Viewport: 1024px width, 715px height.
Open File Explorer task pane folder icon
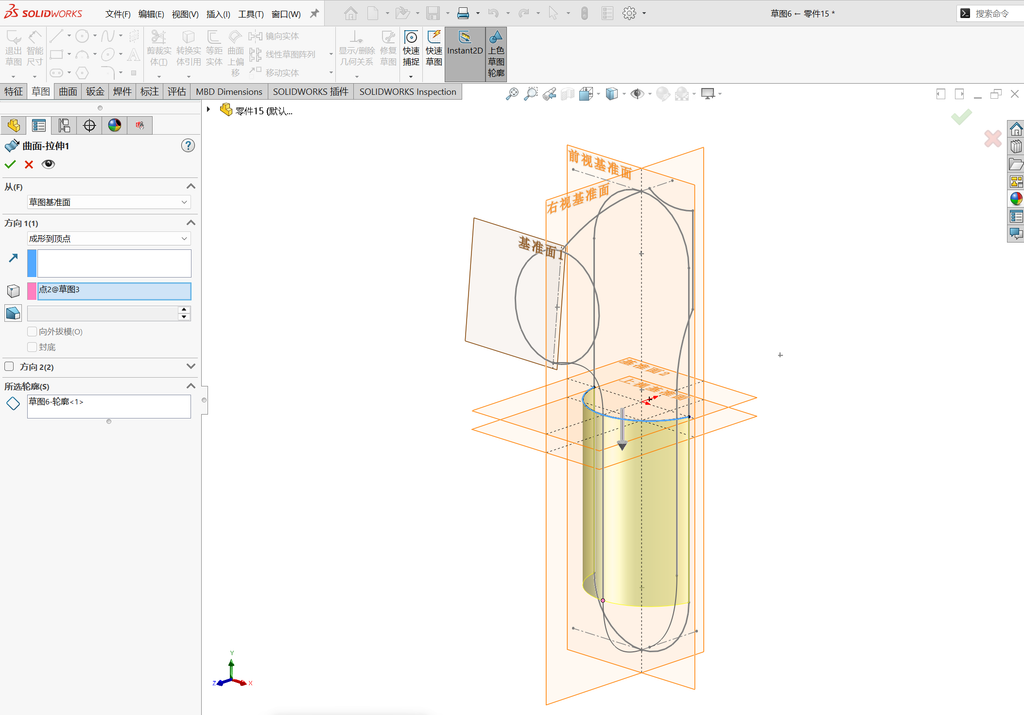click(1016, 163)
